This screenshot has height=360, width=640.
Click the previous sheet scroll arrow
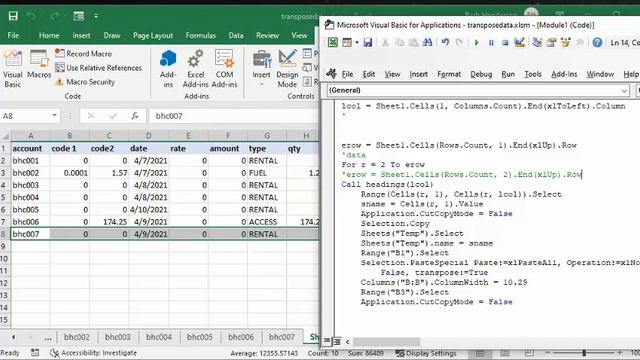[x=13, y=337]
